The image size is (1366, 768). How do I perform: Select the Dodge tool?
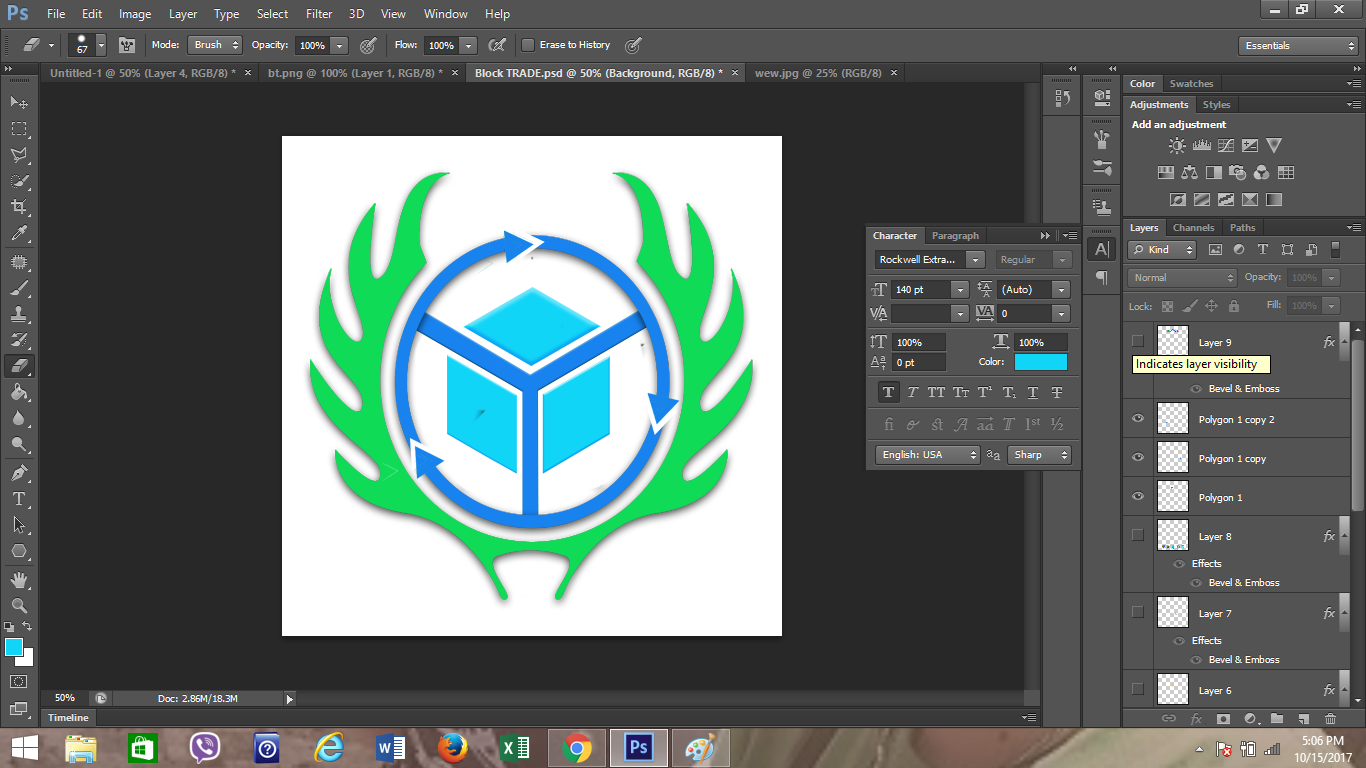(19, 444)
